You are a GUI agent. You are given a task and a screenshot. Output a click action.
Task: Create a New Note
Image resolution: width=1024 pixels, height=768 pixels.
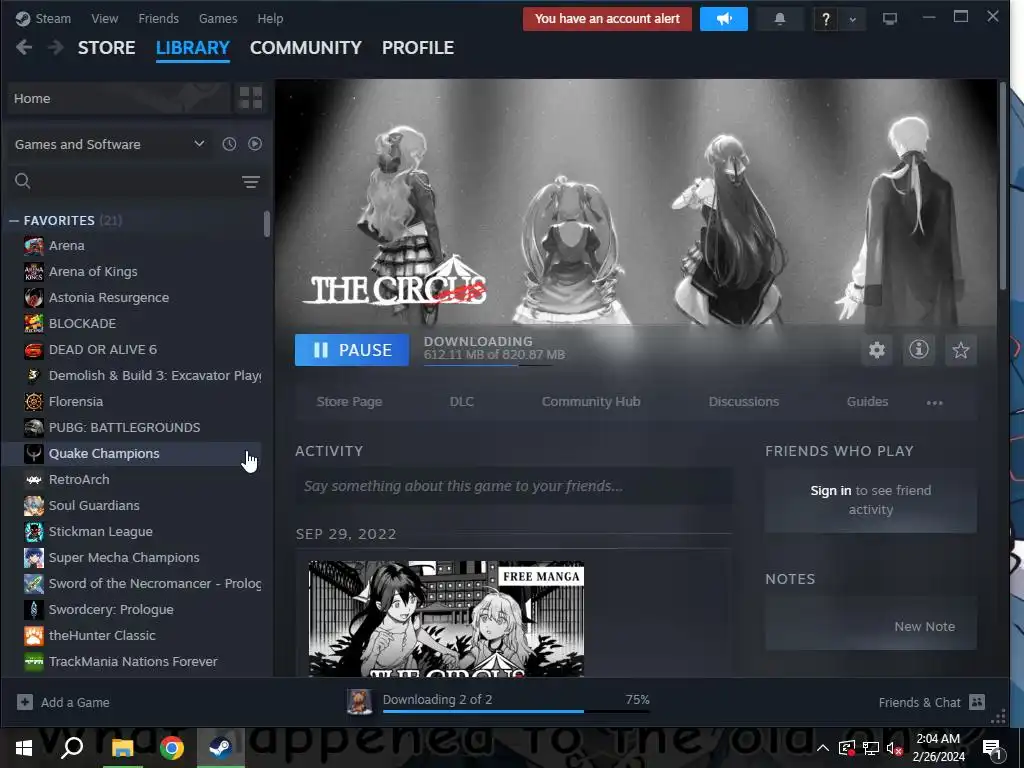click(924, 626)
